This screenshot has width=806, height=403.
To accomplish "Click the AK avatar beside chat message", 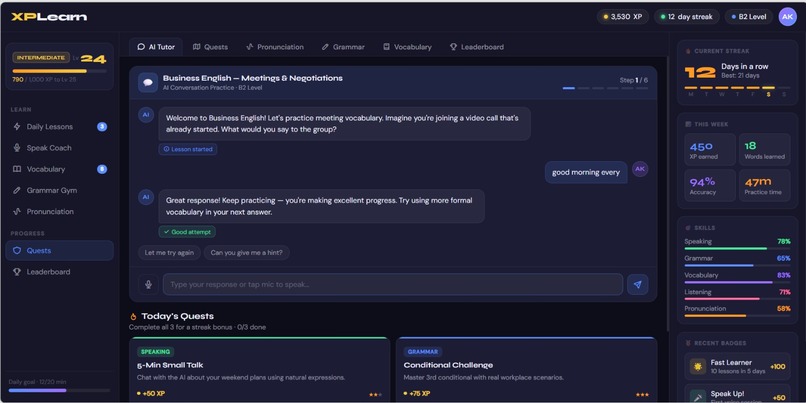I will tap(640, 169).
